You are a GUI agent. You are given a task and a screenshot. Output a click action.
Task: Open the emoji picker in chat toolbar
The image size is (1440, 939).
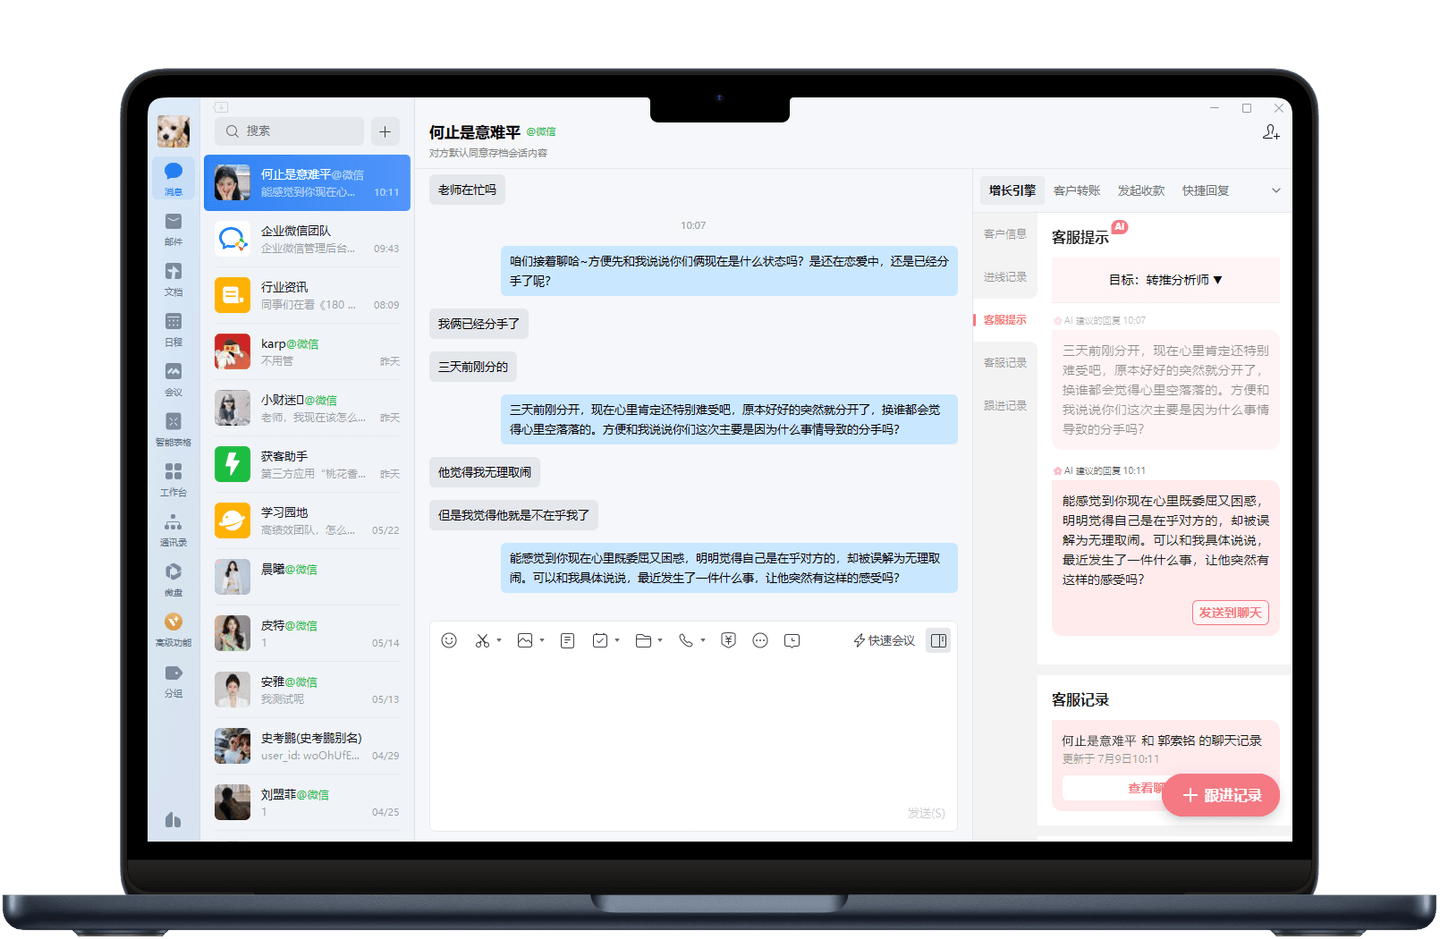click(x=449, y=640)
